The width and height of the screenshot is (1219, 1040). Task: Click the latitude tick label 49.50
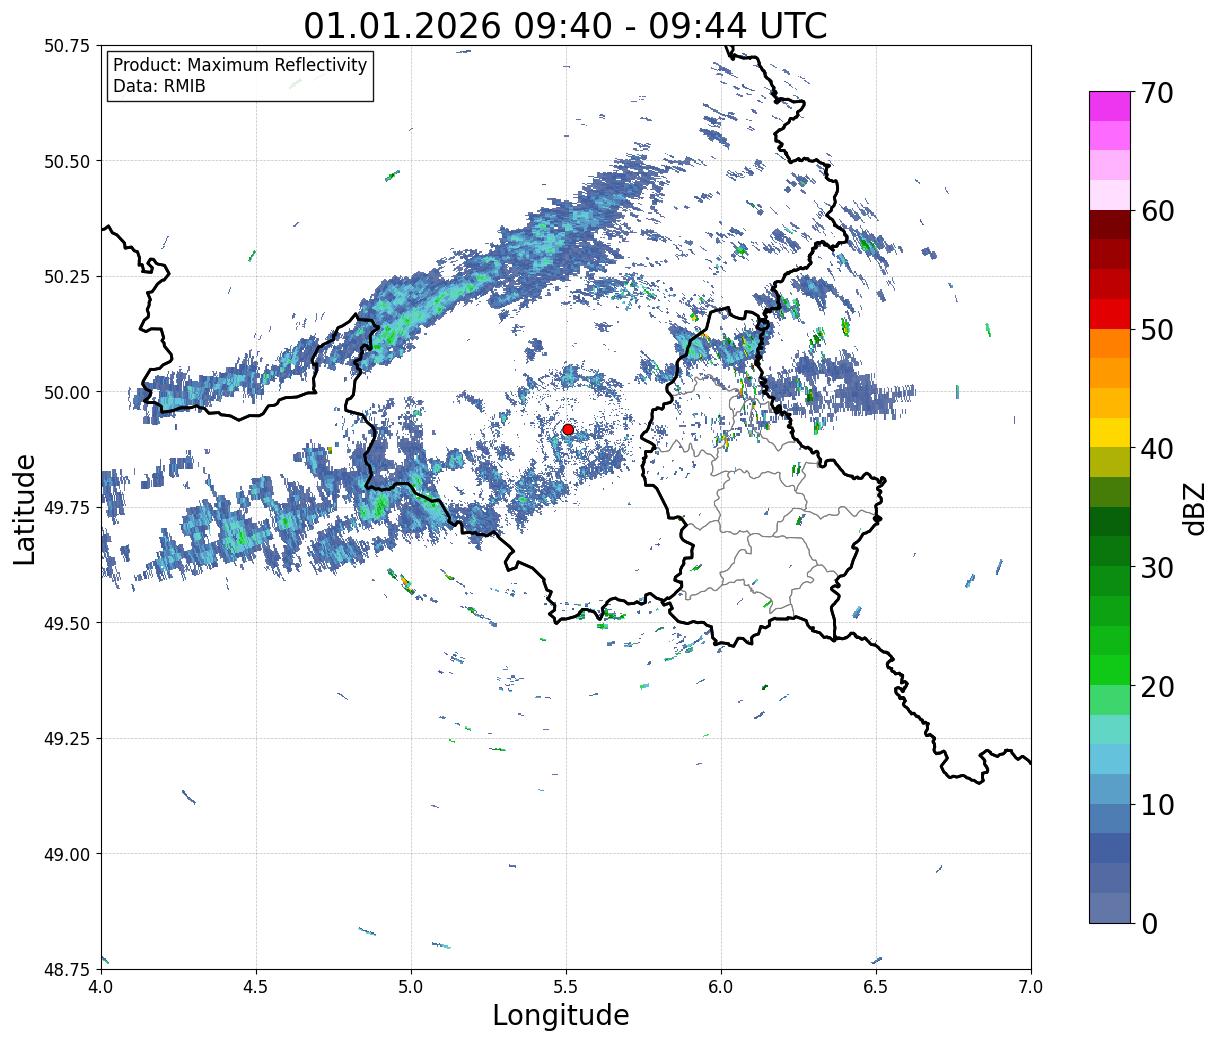(66, 623)
